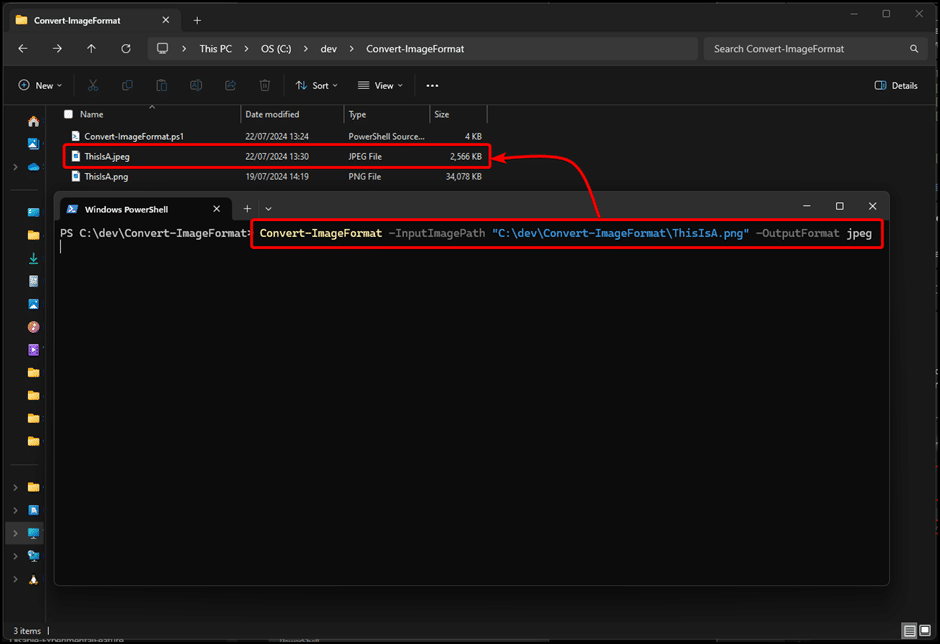940x644 pixels.
Task: Switch to large icons view in status bar
Action: pyautogui.click(x=925, y=630)
